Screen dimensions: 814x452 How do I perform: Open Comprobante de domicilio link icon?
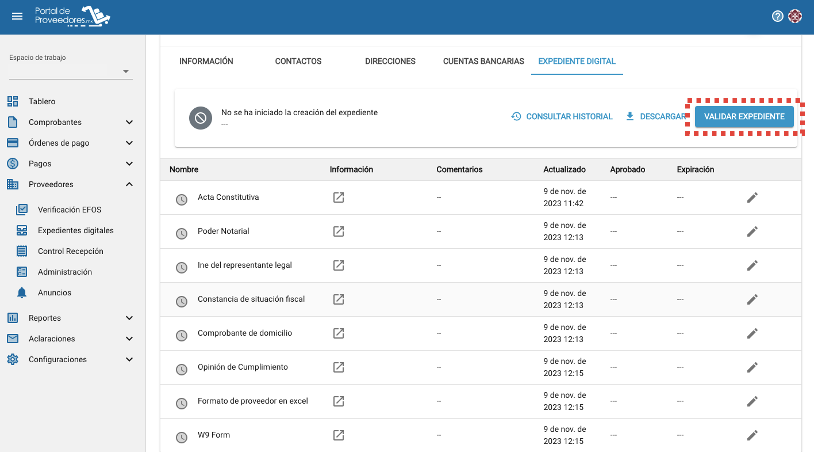(x=338, y=333)
